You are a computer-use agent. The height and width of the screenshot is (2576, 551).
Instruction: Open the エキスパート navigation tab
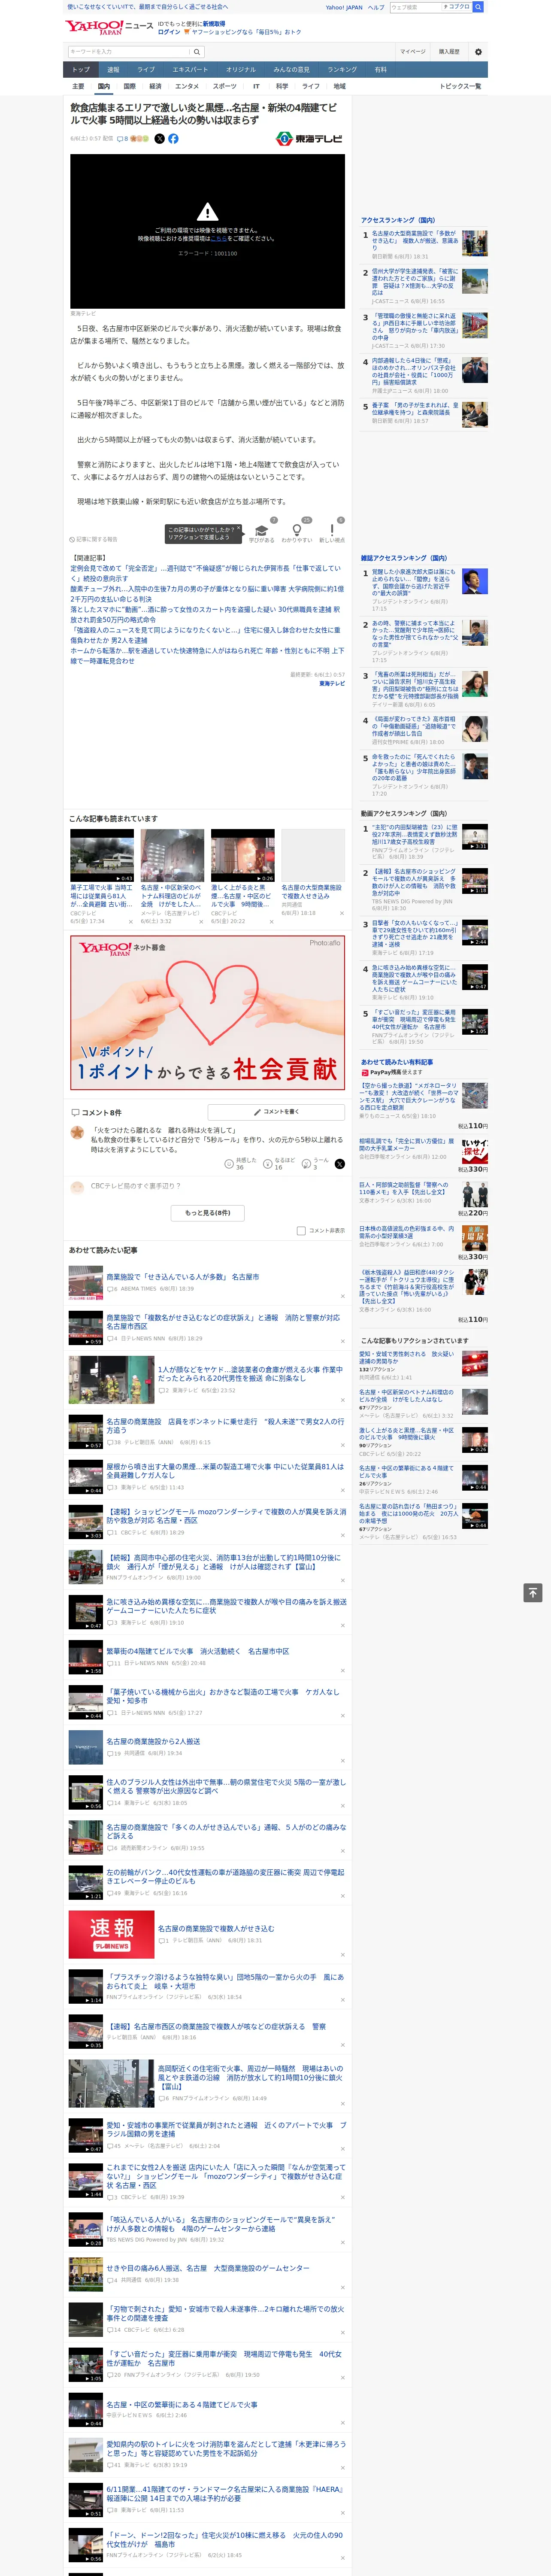click(190, 70)
